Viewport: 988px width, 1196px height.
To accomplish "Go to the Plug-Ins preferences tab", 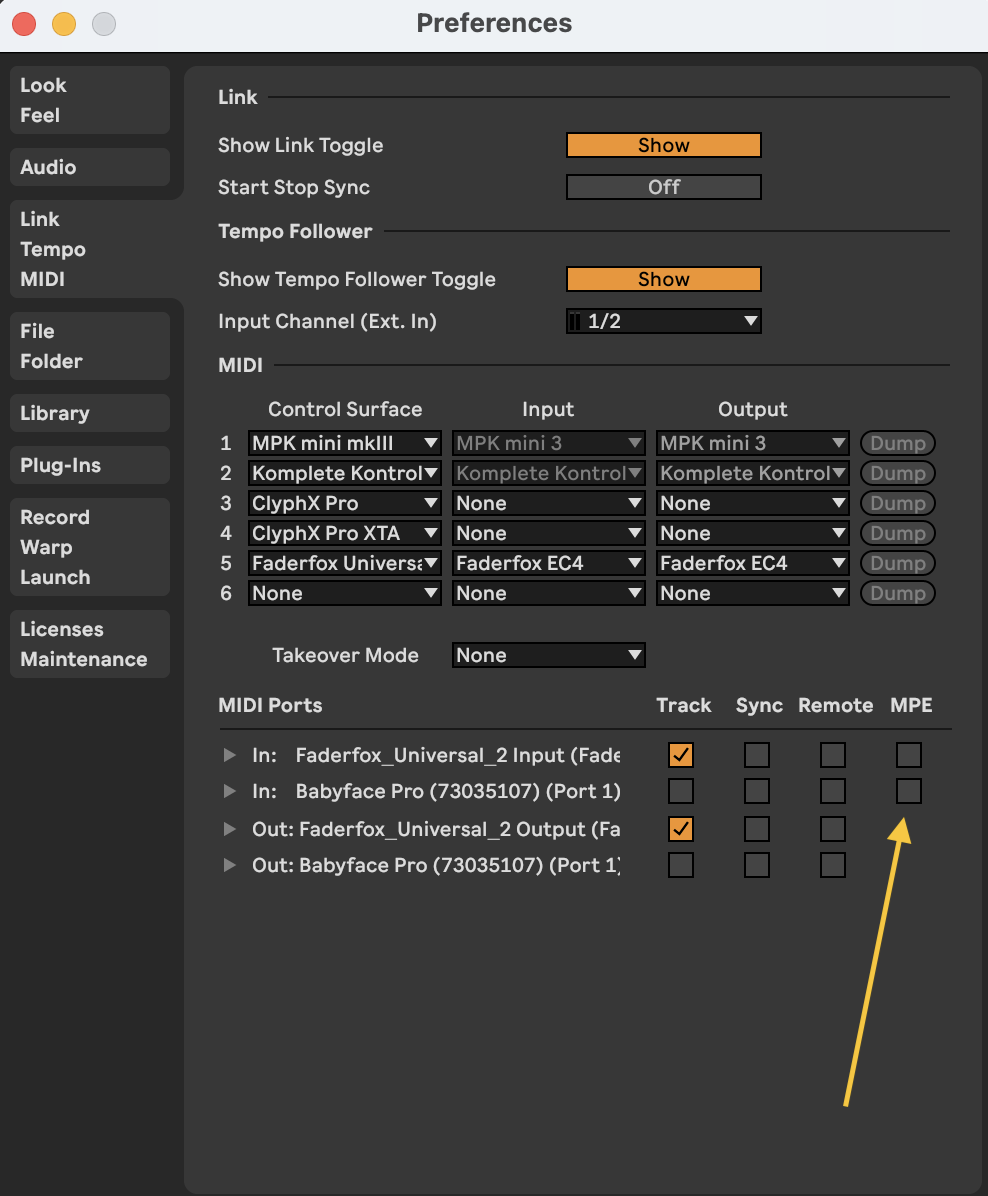I will pyautogui.click(x=90, y=465).
